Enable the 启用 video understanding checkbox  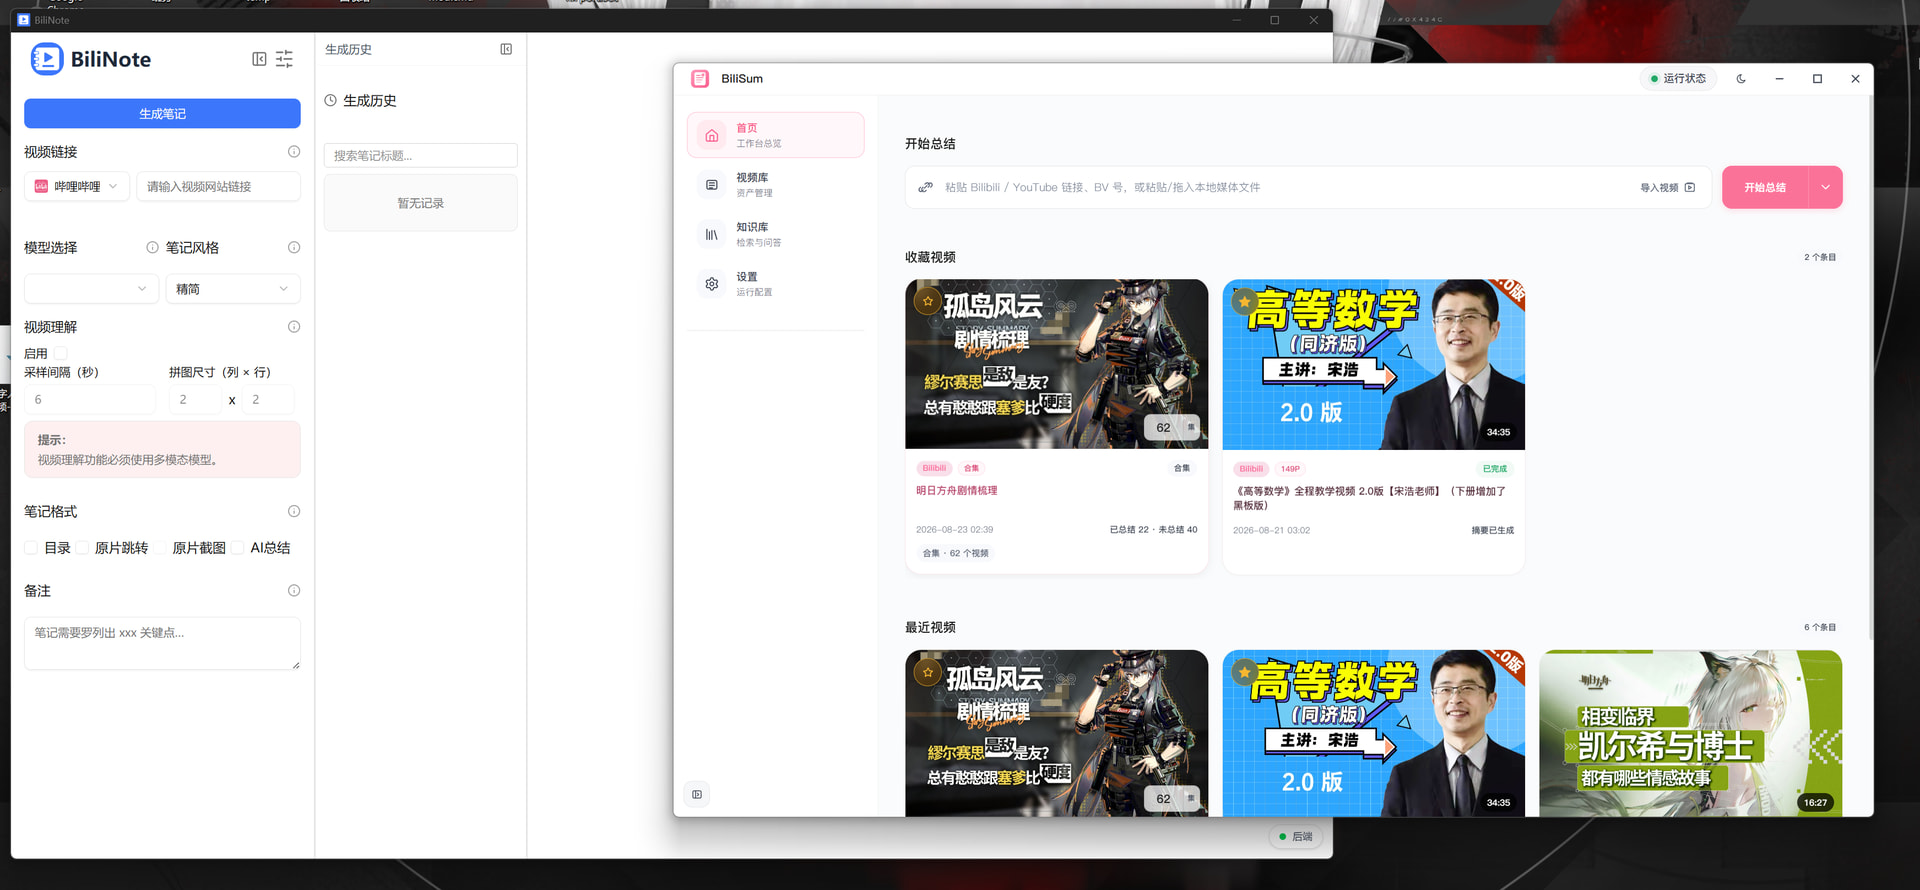61,353
